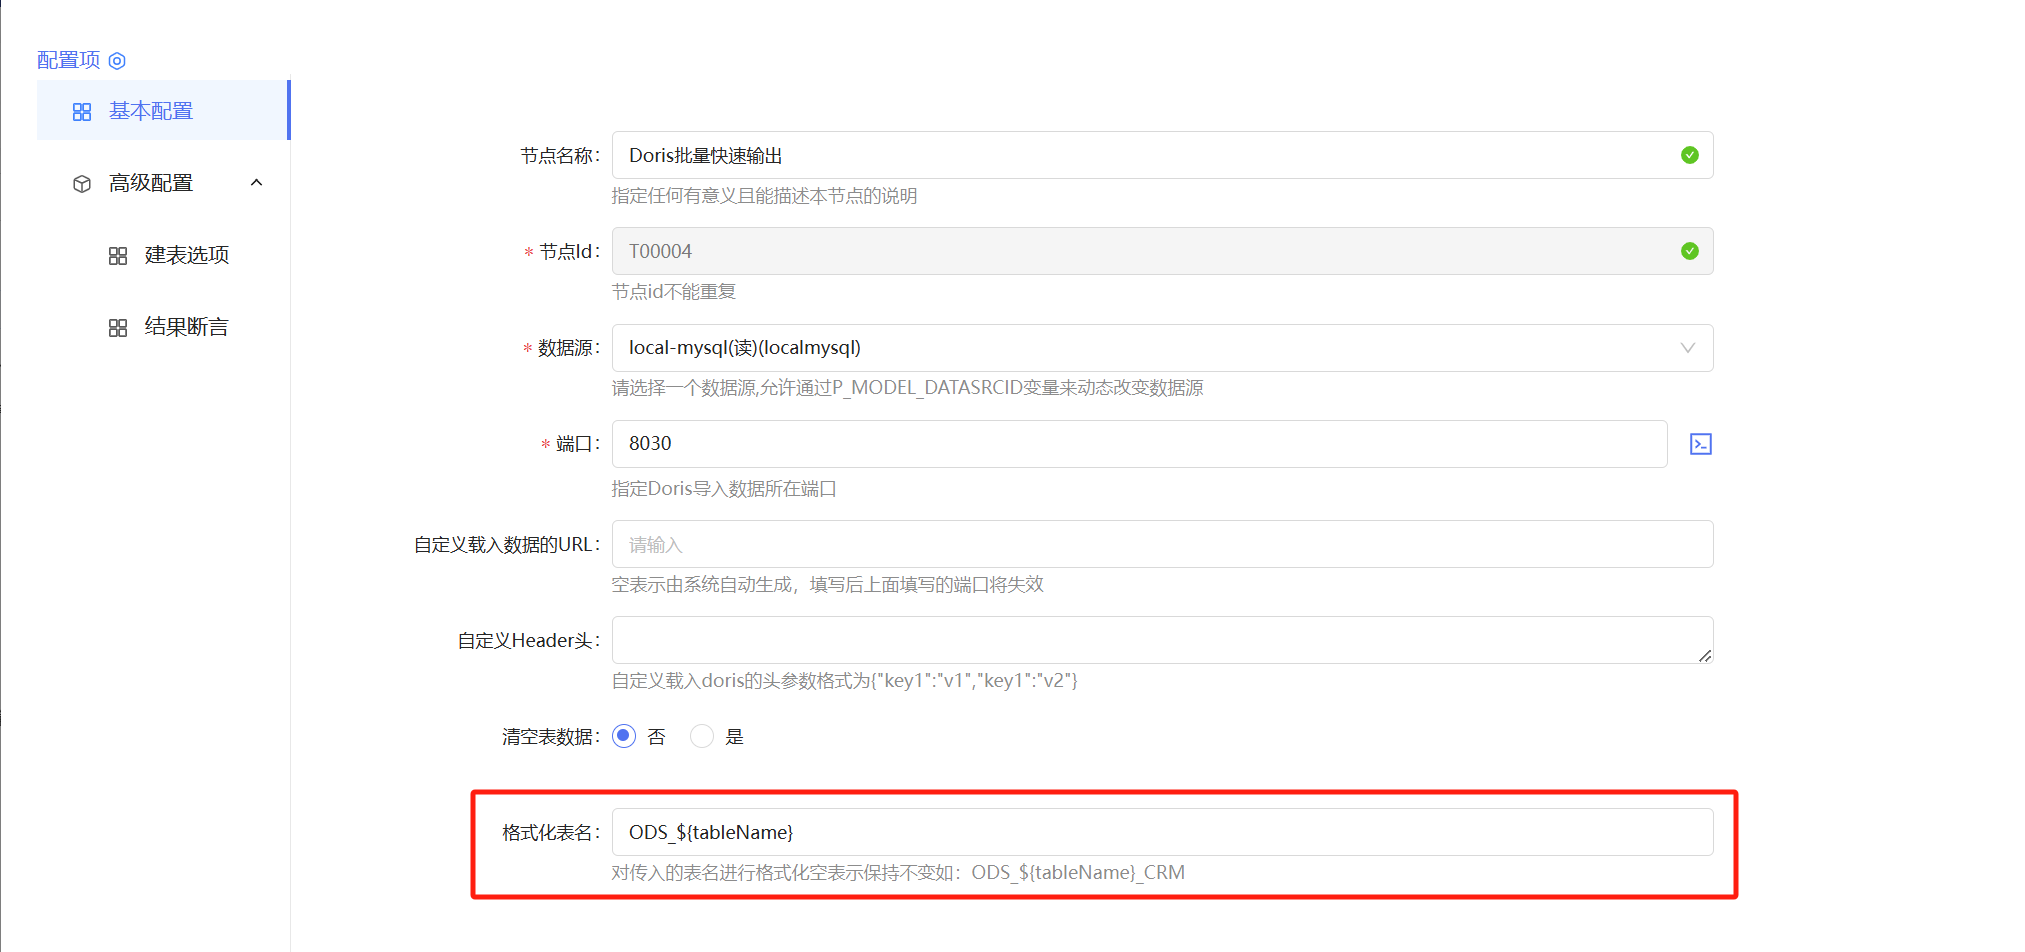Focus the 格式化表名 input field
Image resolution: width=2025 pixels, height=952 pixels.
coord(1160,832)
